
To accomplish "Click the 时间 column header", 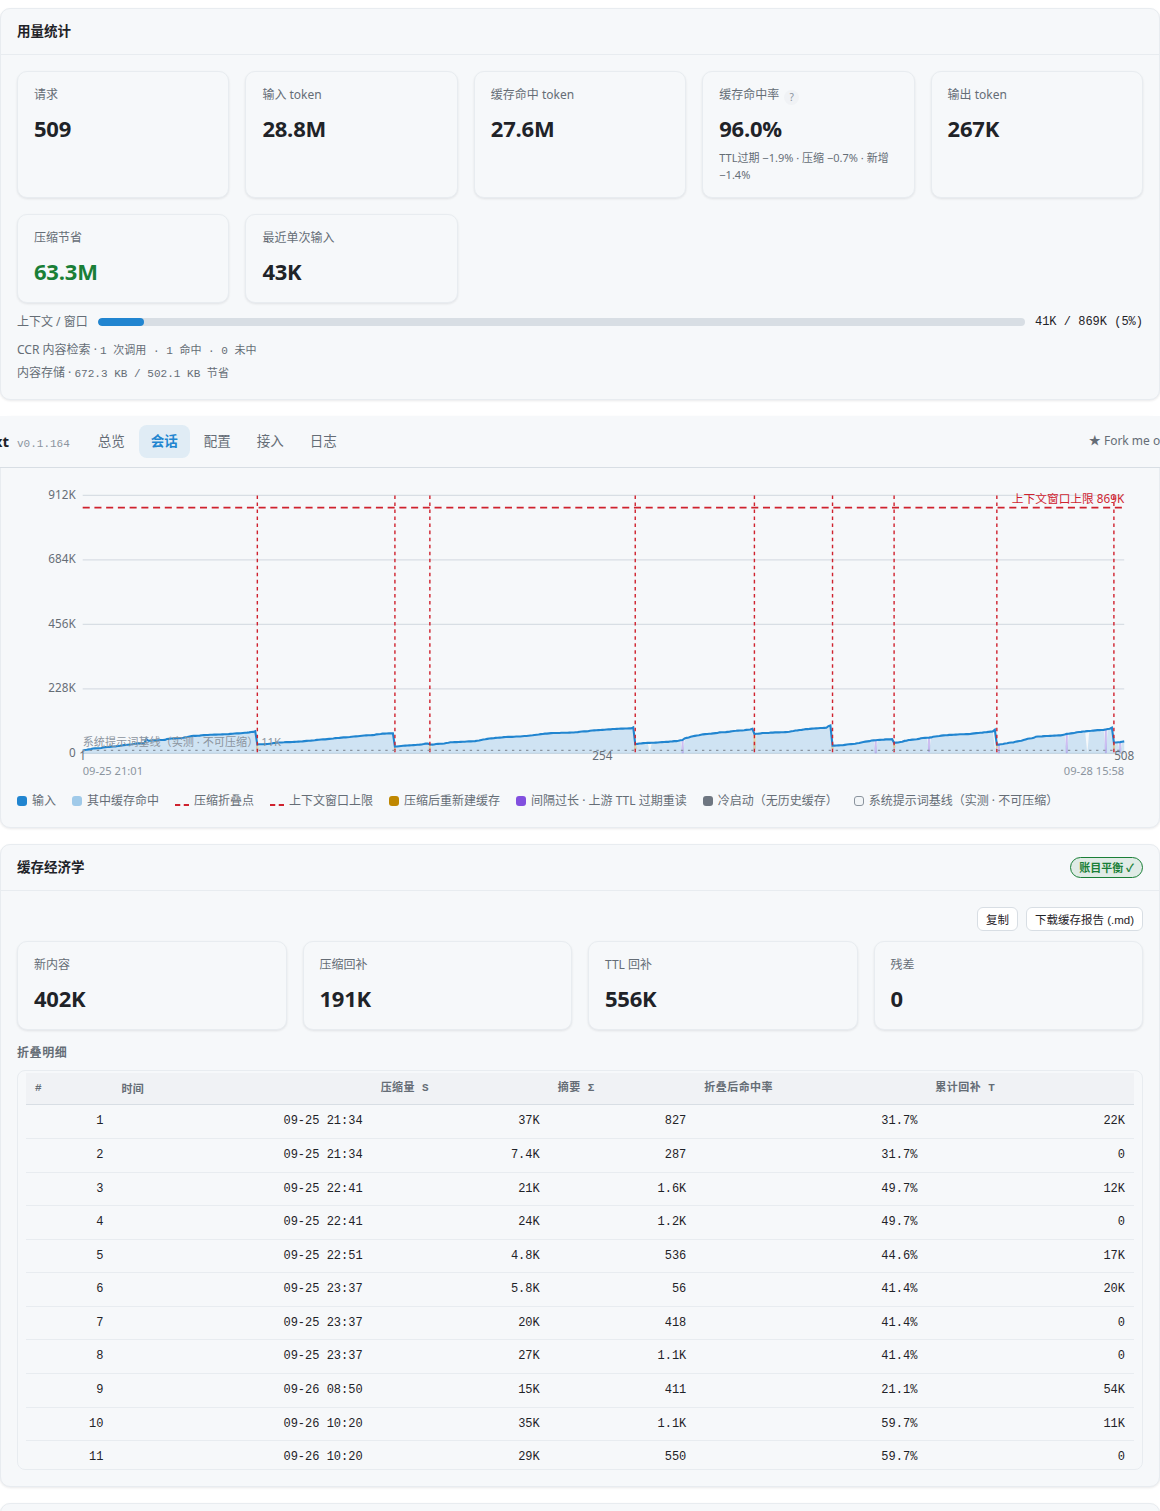I will click(x=133, y=1088).
